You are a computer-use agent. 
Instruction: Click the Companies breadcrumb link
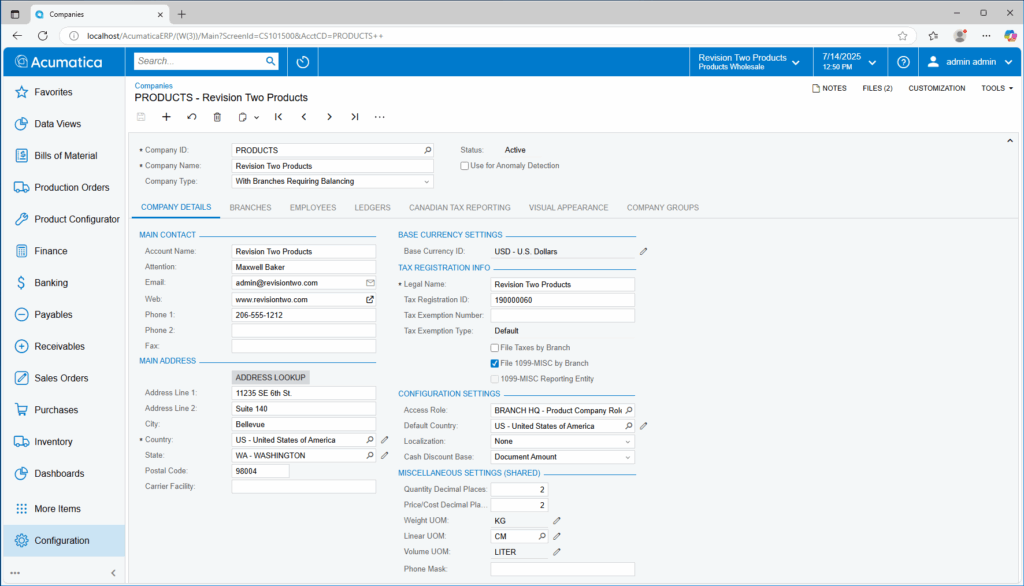[x=153, y=86]
